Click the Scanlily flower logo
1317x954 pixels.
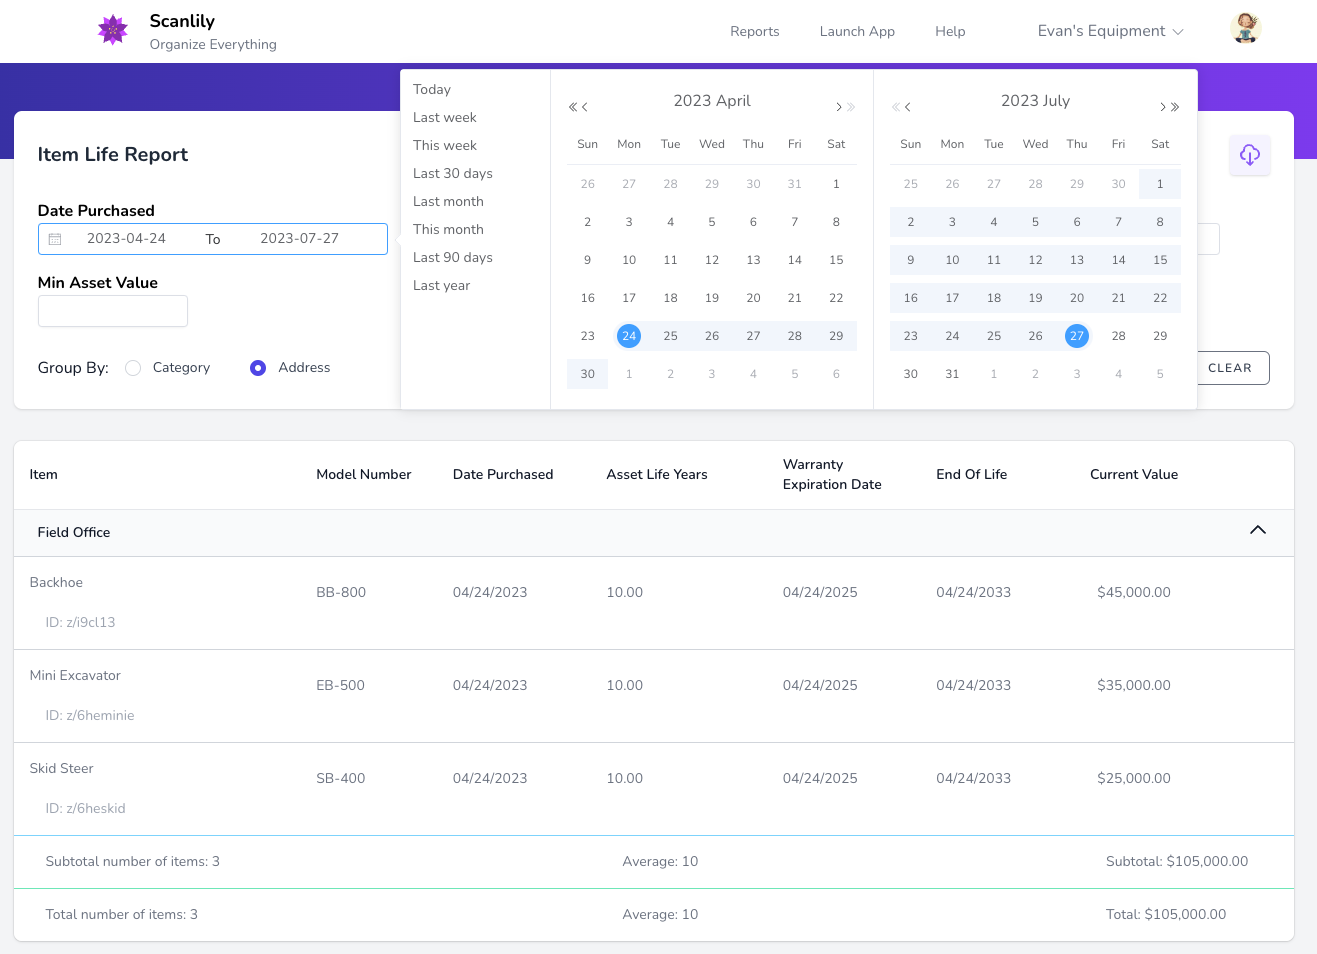pos(113,30)
